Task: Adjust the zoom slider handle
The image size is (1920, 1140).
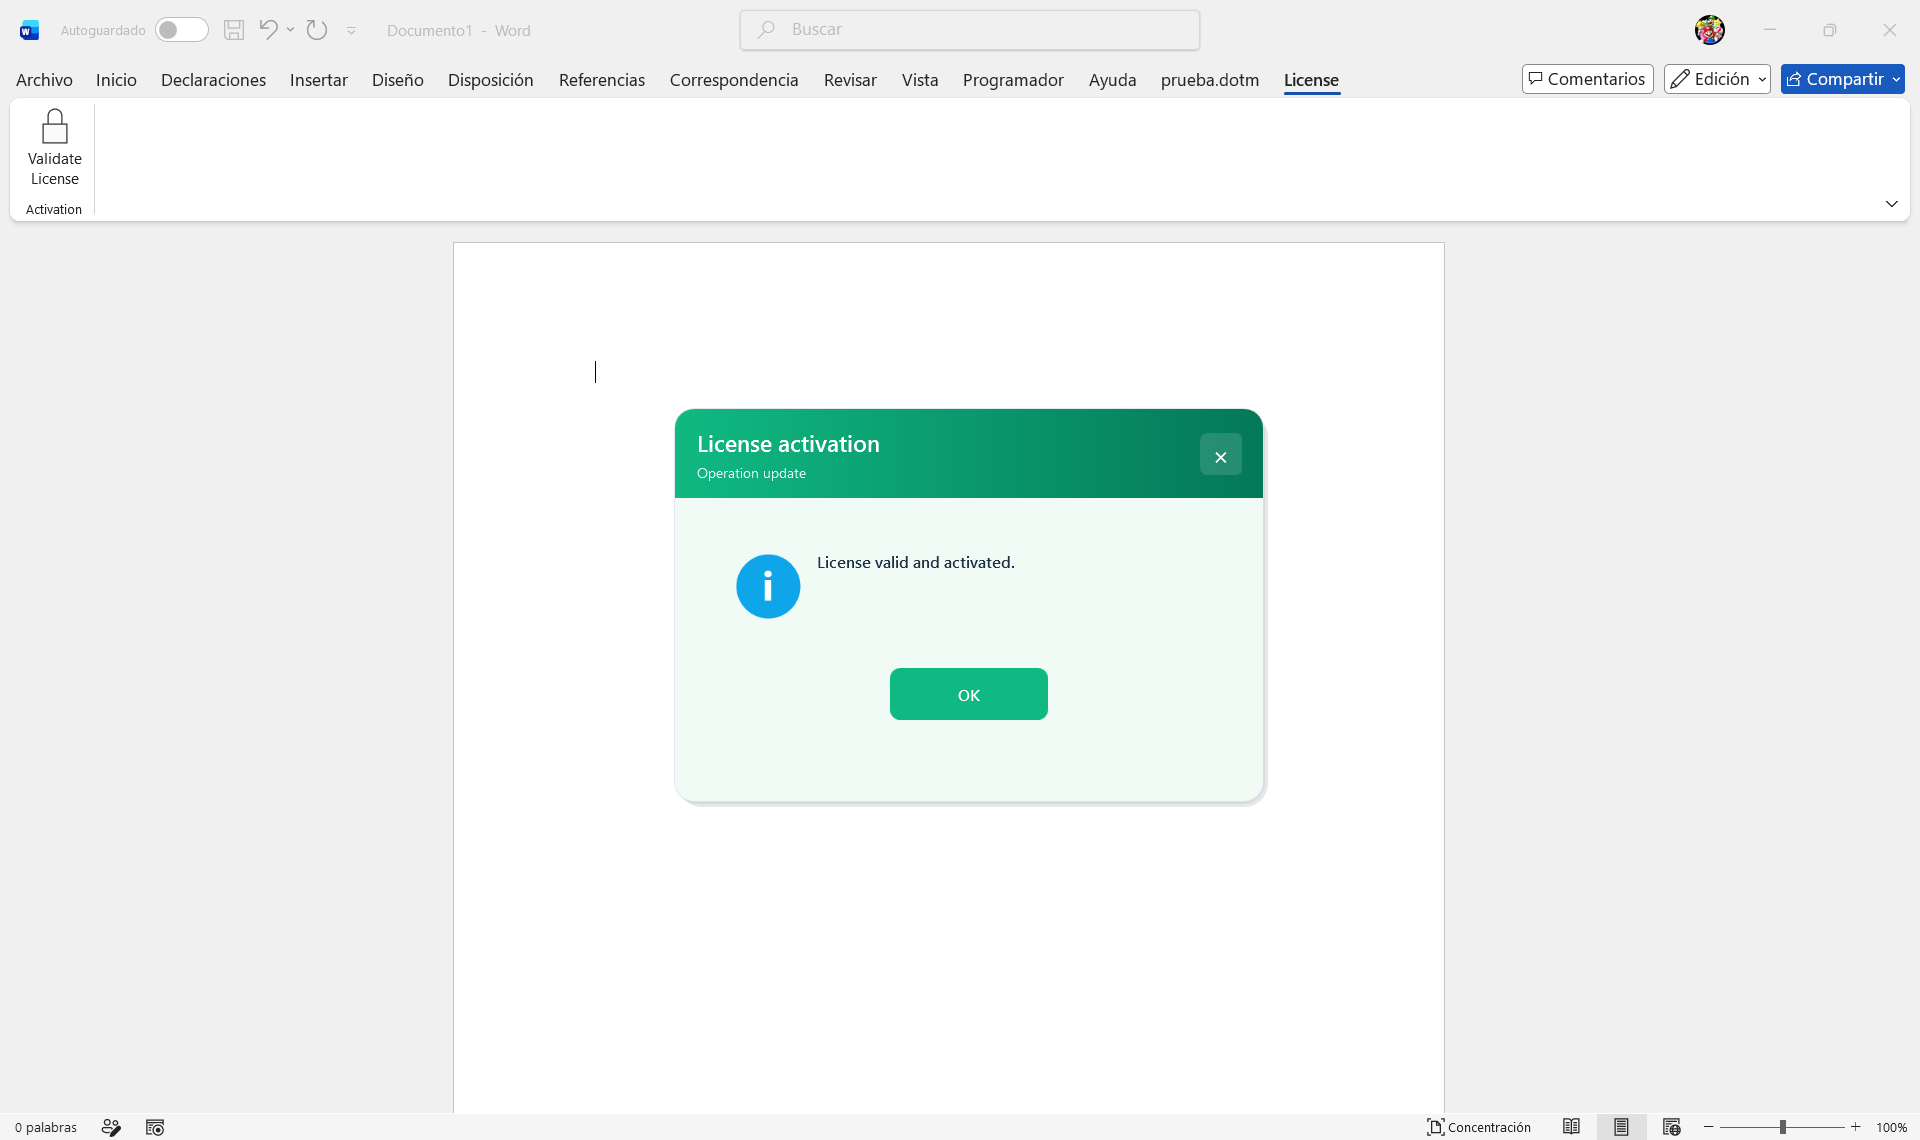Action: (x=1783, y=1127)
